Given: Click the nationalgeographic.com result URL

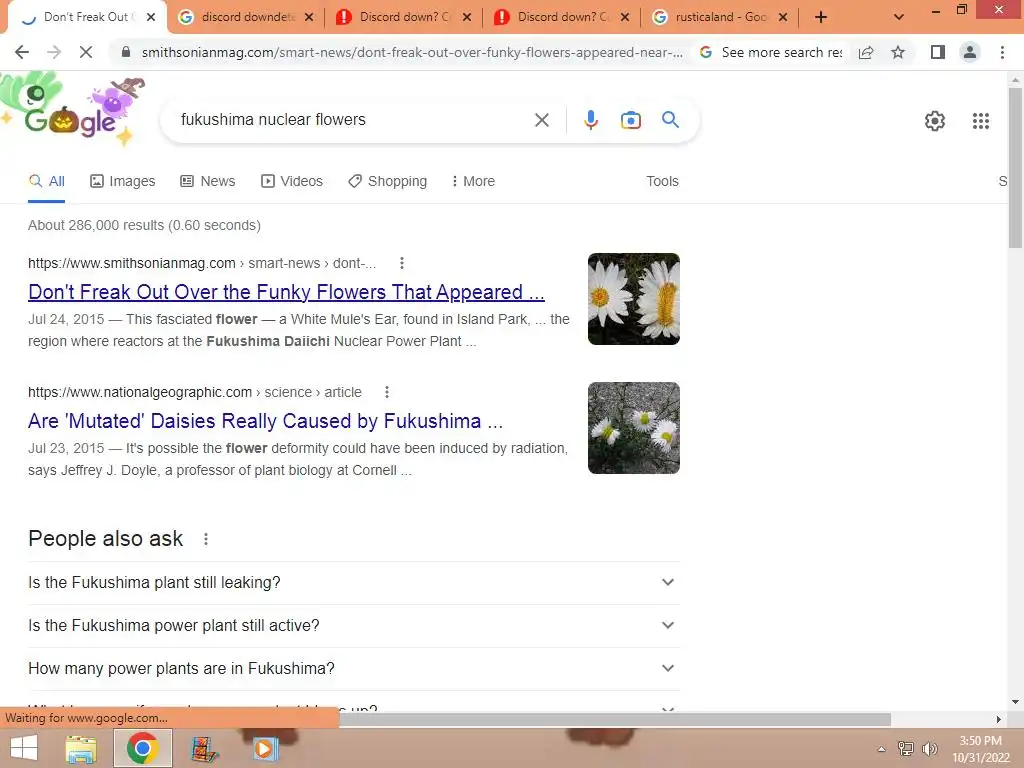Looking at the screenshot, I should (195, 392).
